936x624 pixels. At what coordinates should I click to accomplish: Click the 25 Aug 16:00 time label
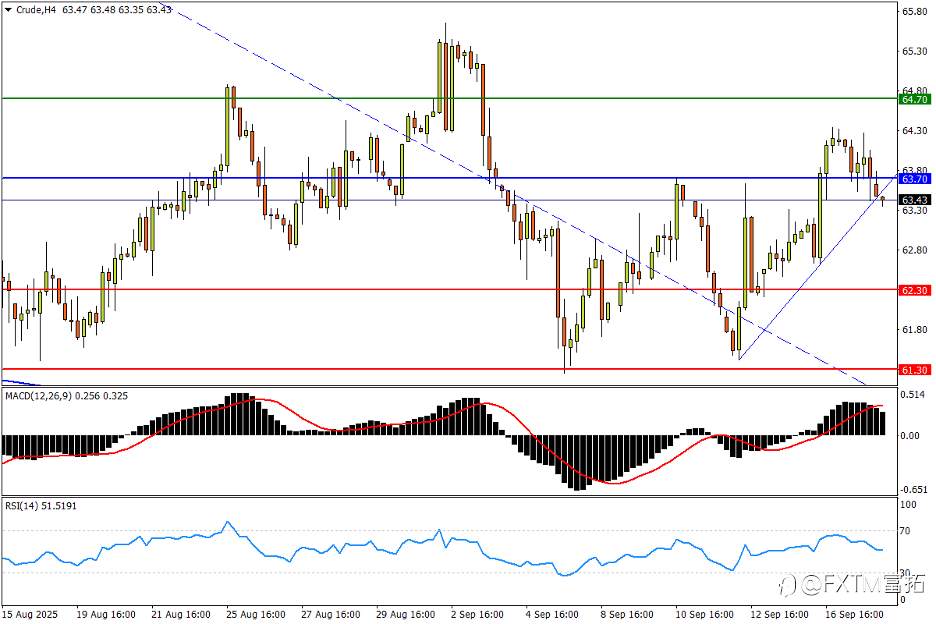click(x=255, y=614)
